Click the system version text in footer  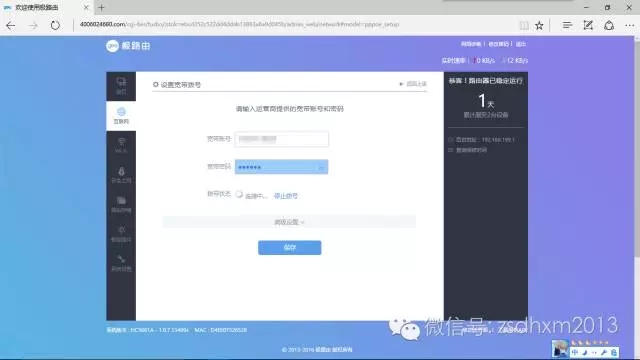[147, 330]
